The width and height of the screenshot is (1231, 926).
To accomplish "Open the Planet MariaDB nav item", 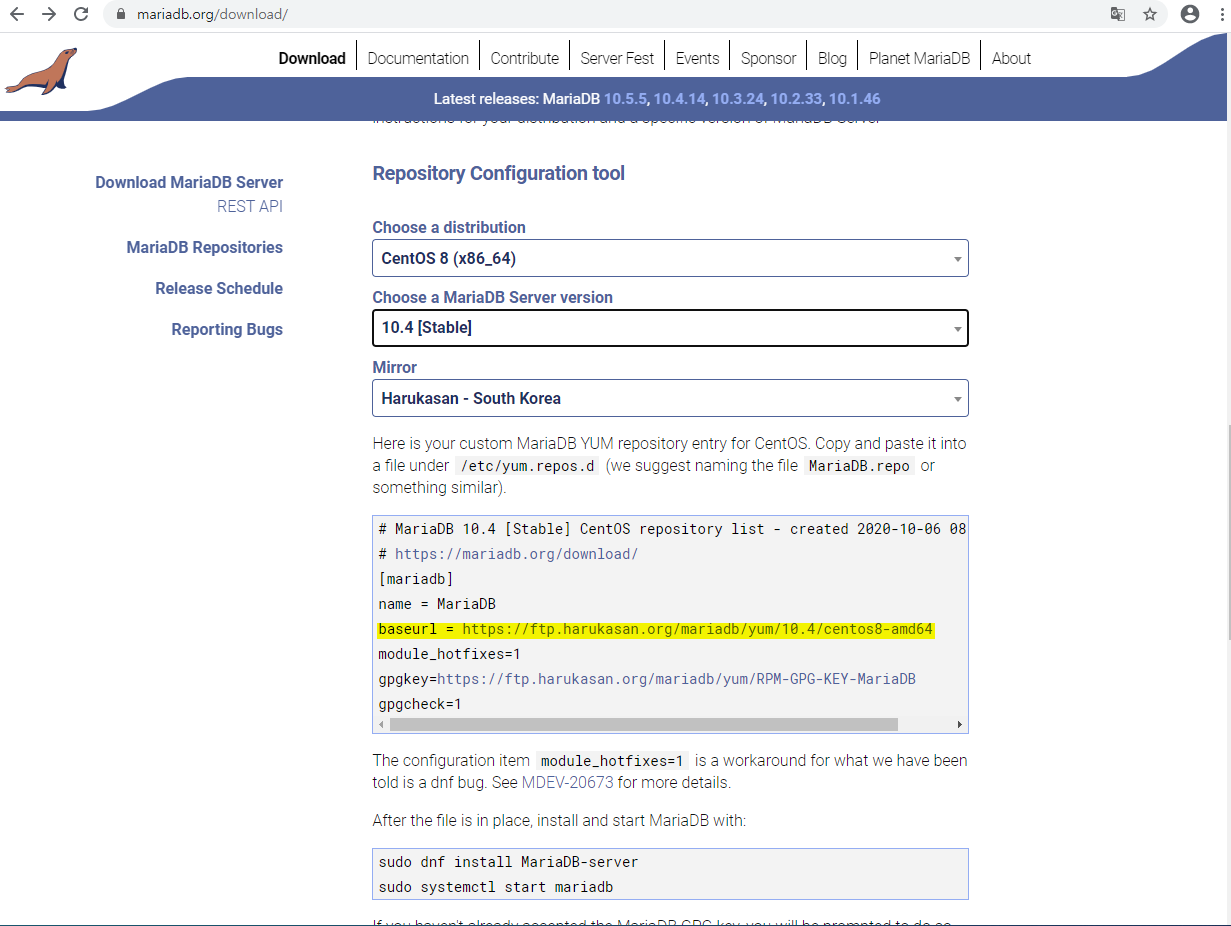I will click(919, 58).
